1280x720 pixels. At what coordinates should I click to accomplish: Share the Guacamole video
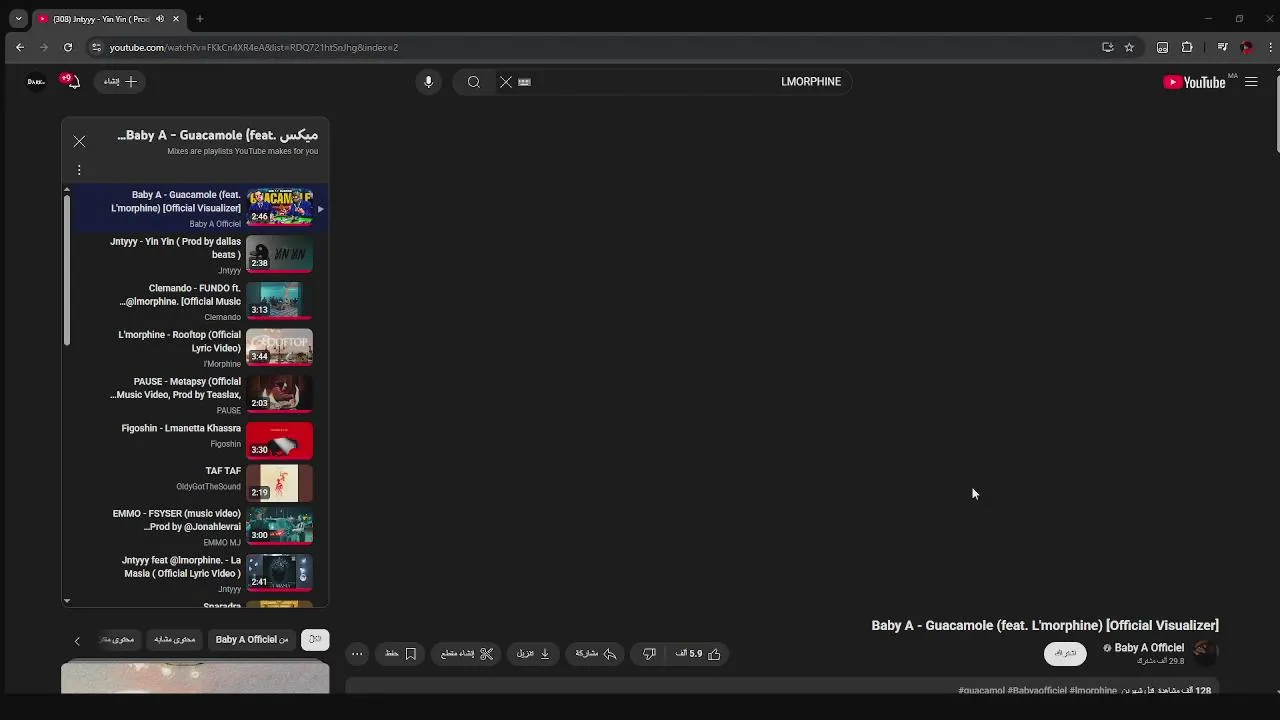(596, 654)
